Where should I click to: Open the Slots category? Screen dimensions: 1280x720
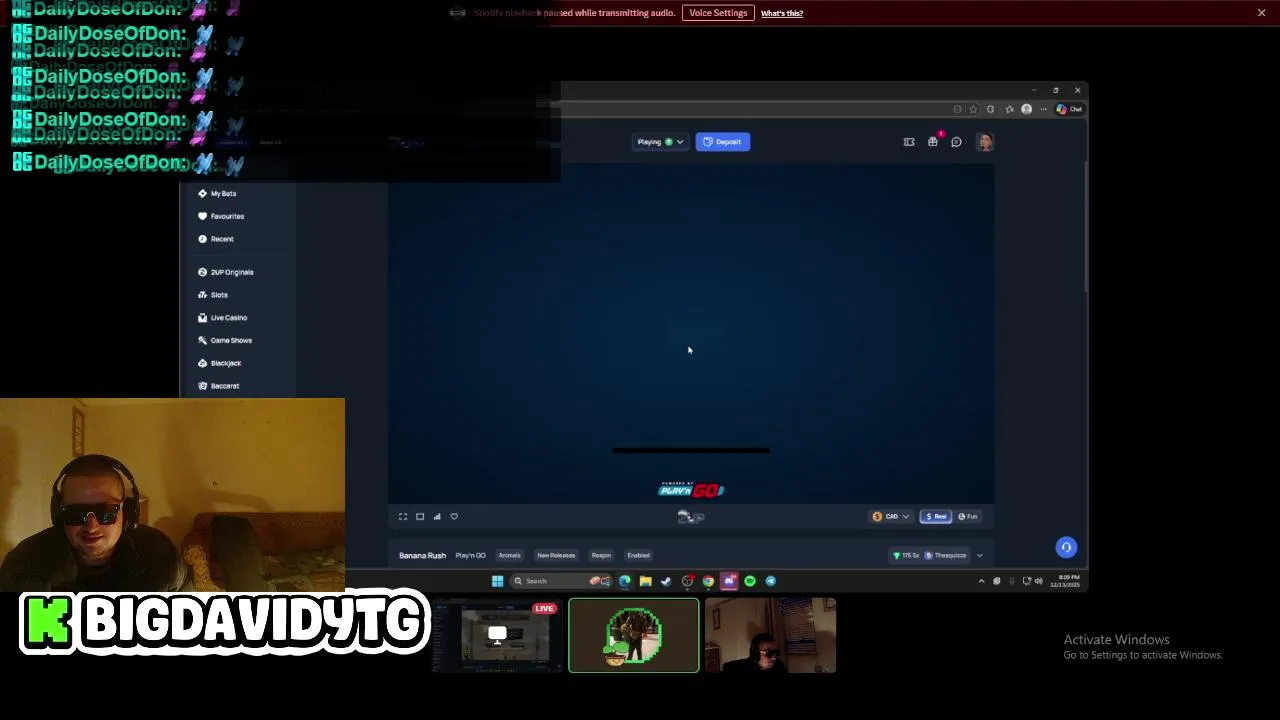coord(213,295)
